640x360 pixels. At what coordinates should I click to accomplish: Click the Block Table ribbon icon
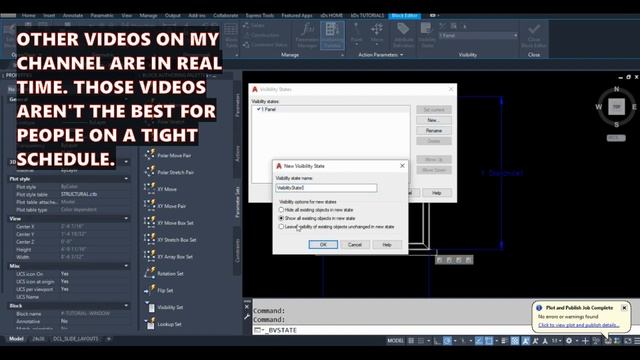point(231,36)
